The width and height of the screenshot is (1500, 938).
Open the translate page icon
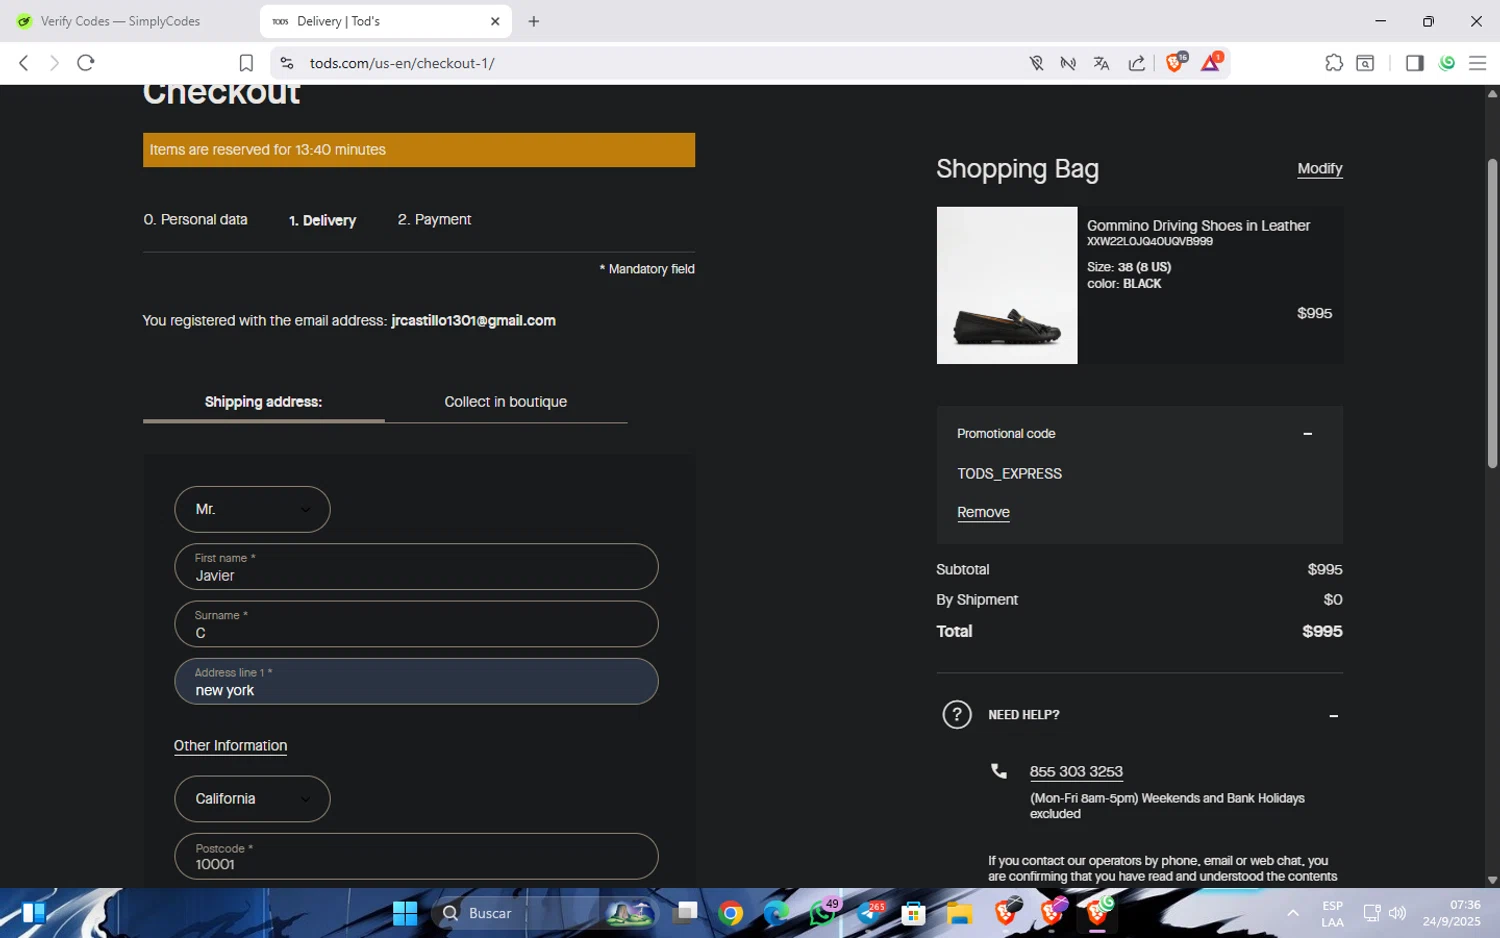[1101, 63]
